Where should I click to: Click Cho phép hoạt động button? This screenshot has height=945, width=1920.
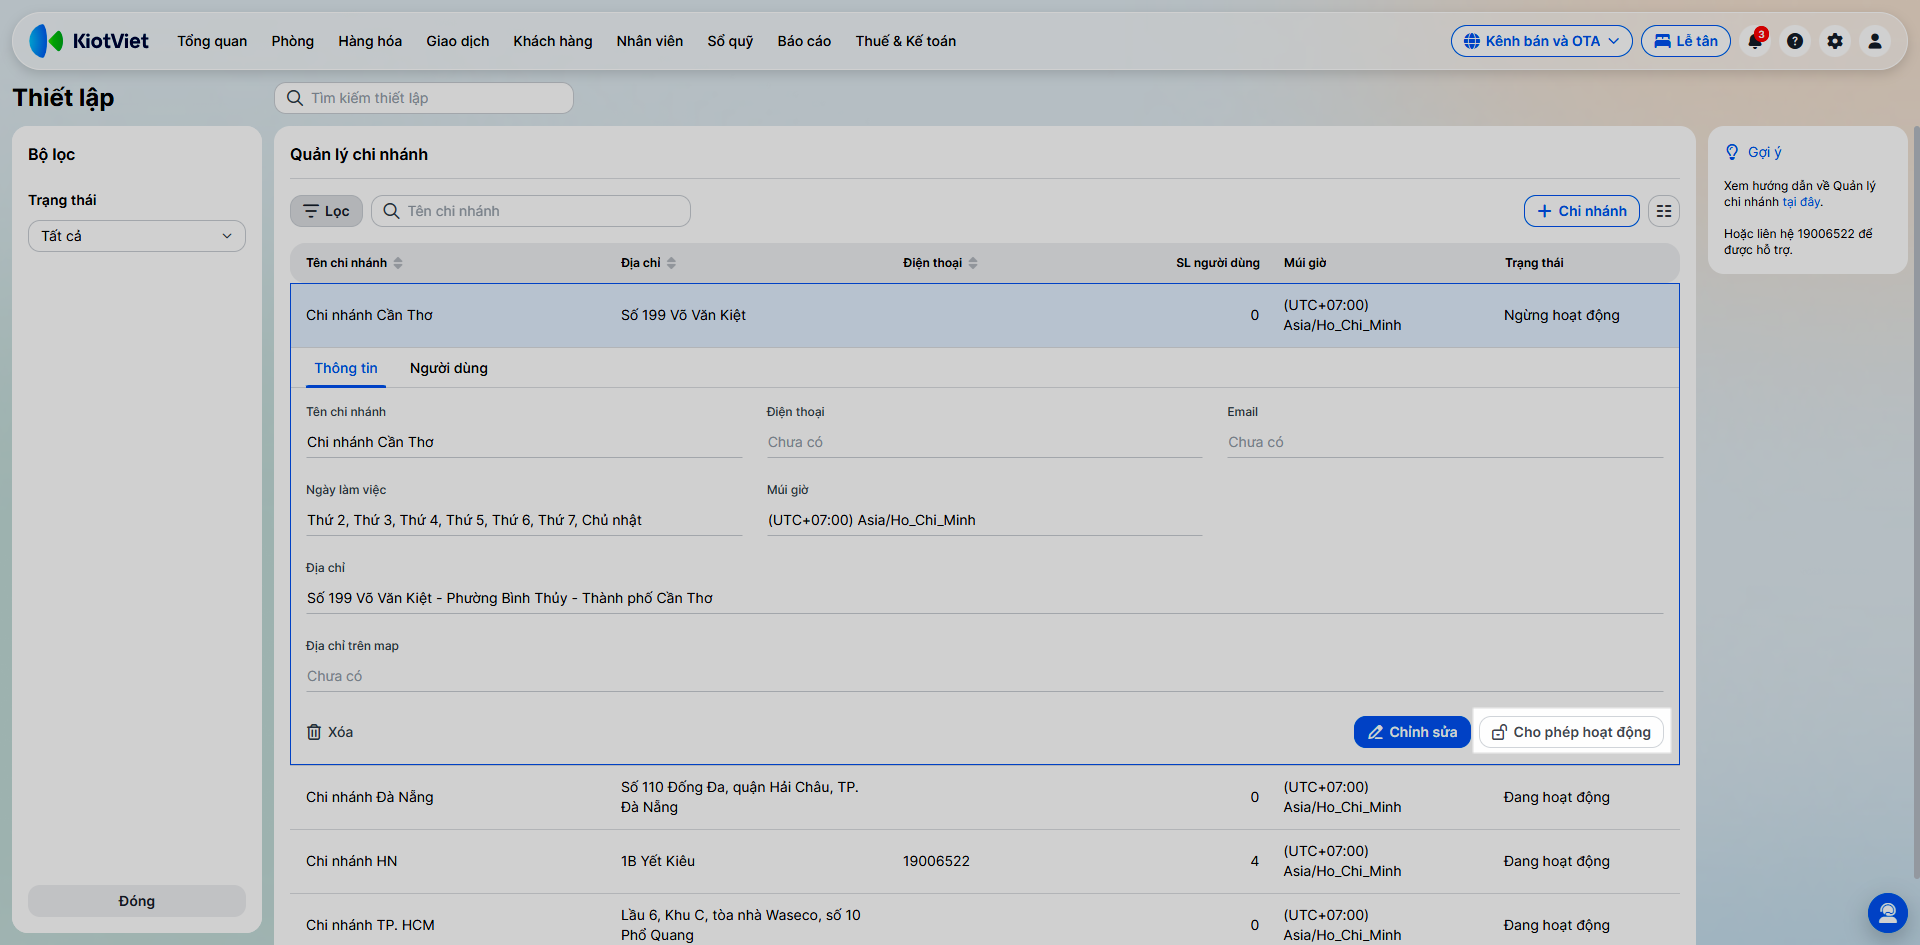click(x=1571, y=732)
